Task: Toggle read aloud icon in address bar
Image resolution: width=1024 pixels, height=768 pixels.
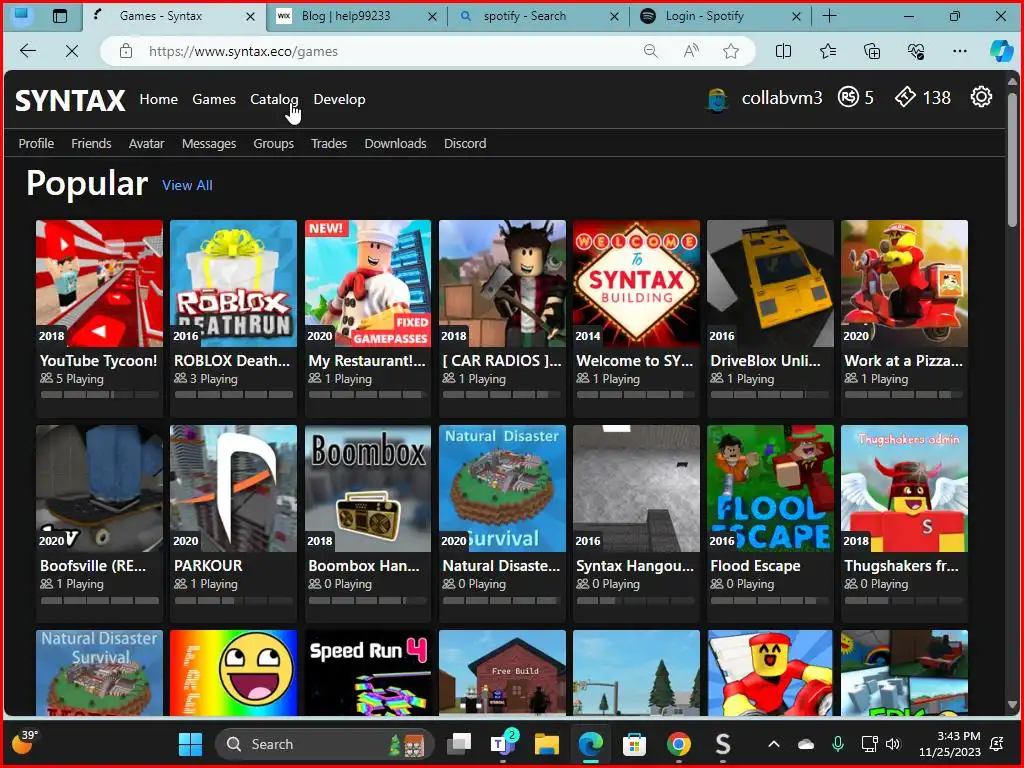Action: point(691,51)
